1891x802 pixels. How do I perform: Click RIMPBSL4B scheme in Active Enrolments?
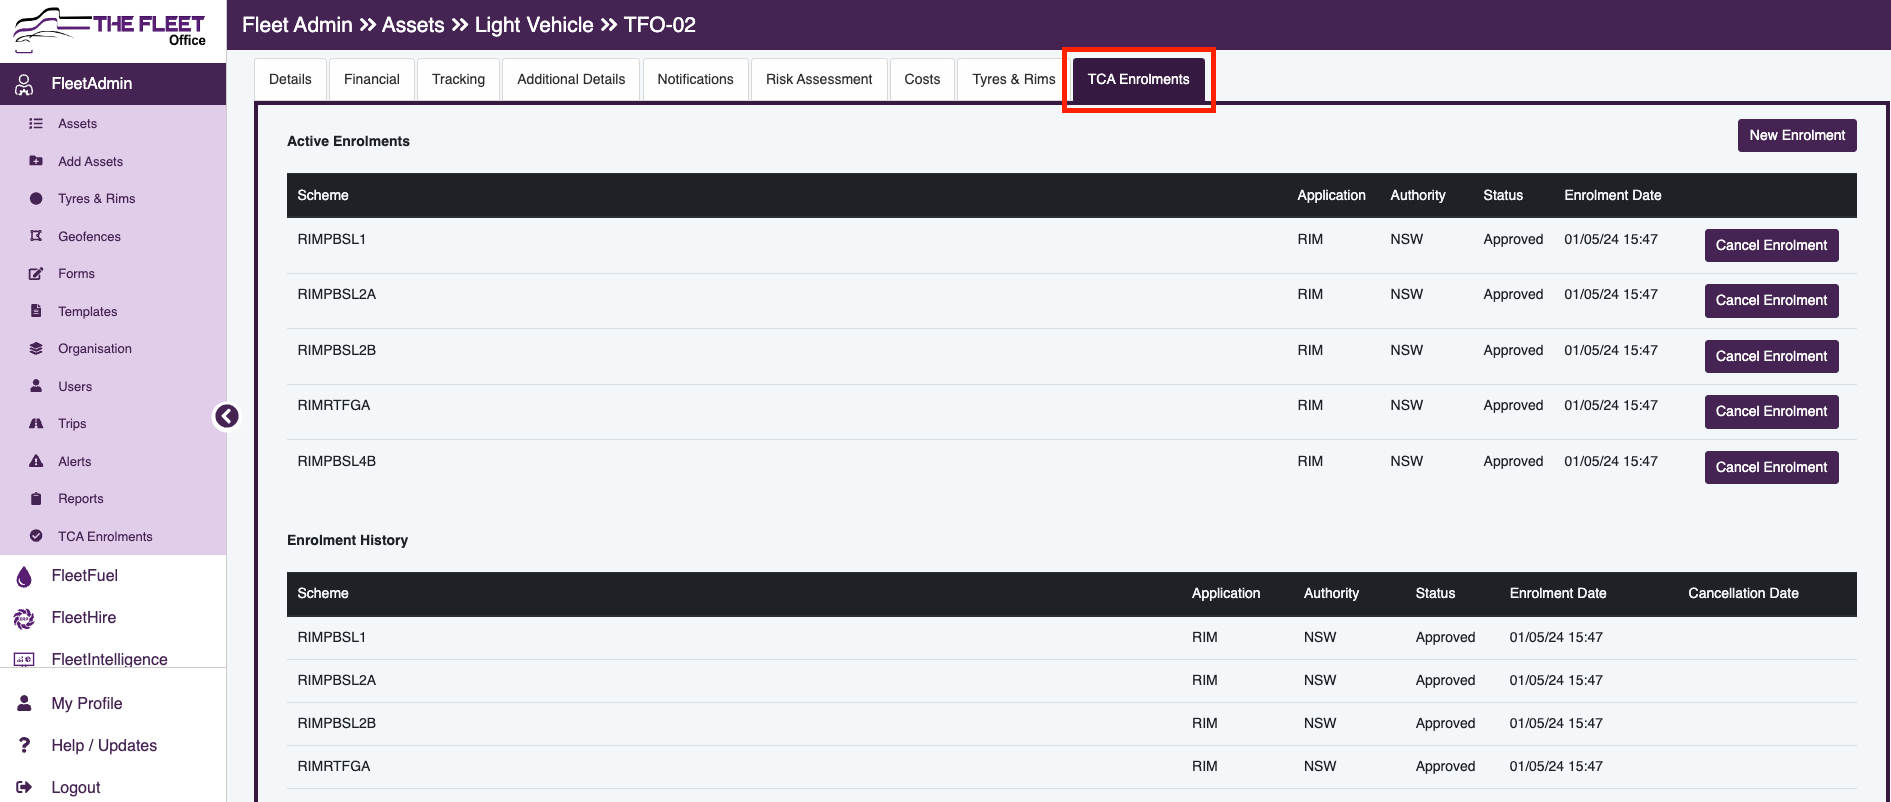coord(336,462)
